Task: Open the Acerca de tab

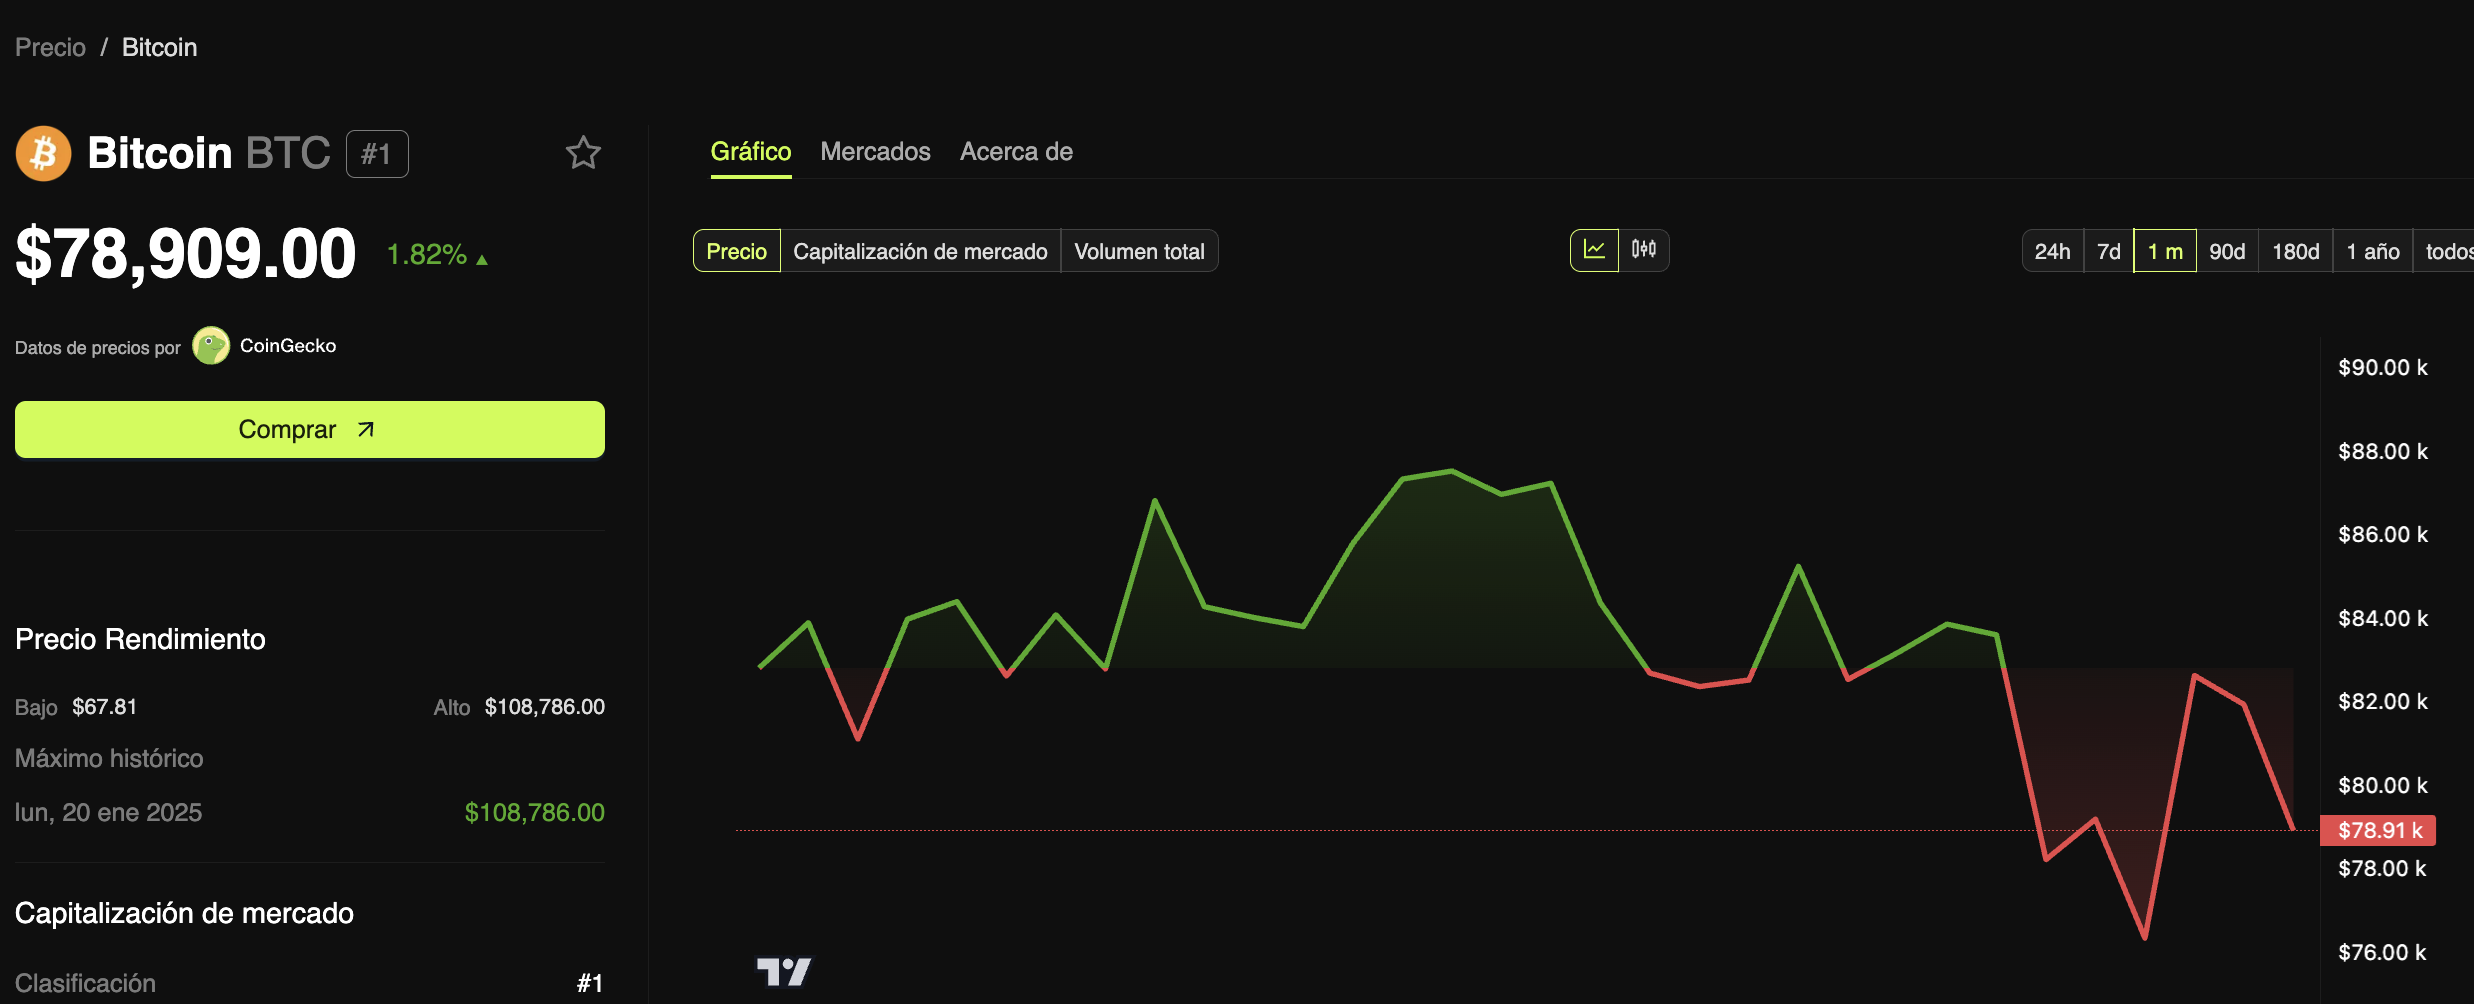Action: tap(1017, 152)
